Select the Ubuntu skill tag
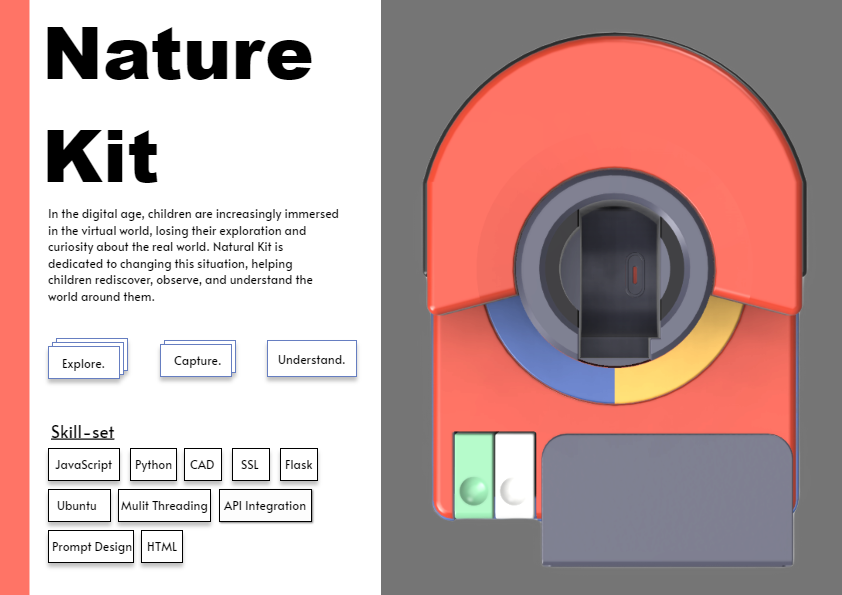The width and height of the screenshot is (842, 595). point(79,505)
